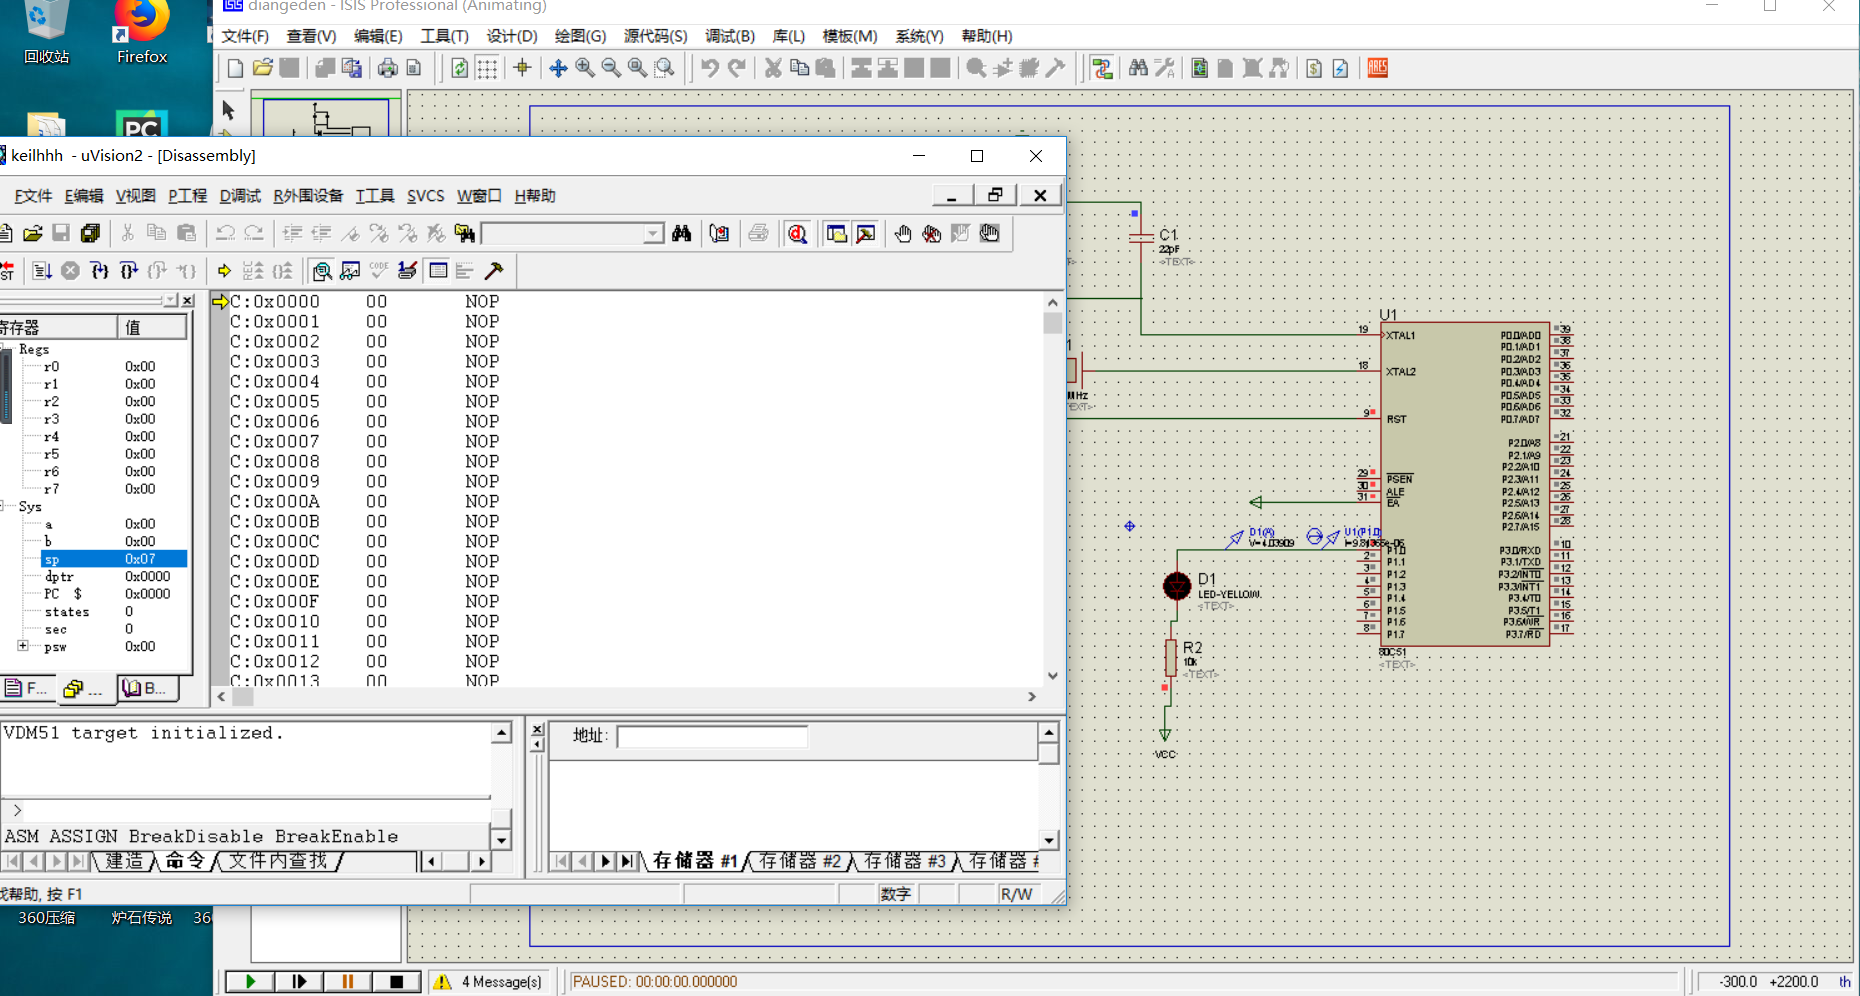Launch ARES from ISIS toolbar

pyautogui.click(x=1378, y=68)
